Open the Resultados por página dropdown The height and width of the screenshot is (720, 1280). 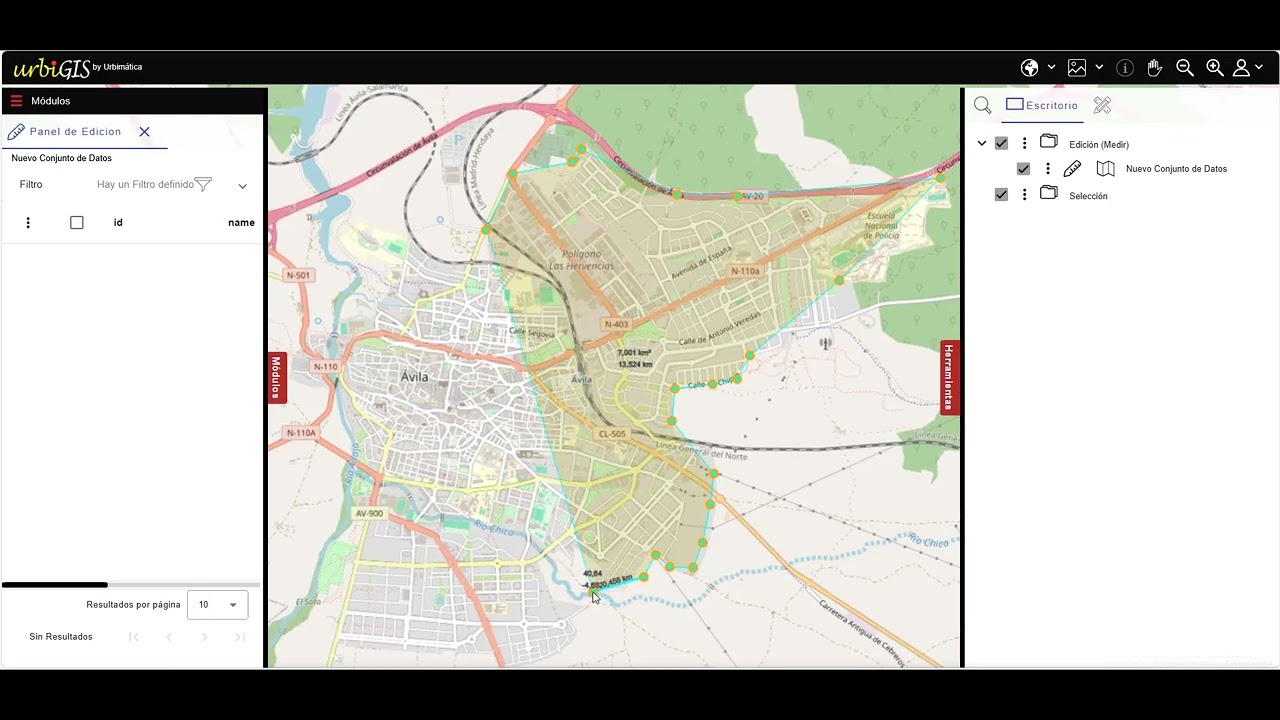pos(218,605)
